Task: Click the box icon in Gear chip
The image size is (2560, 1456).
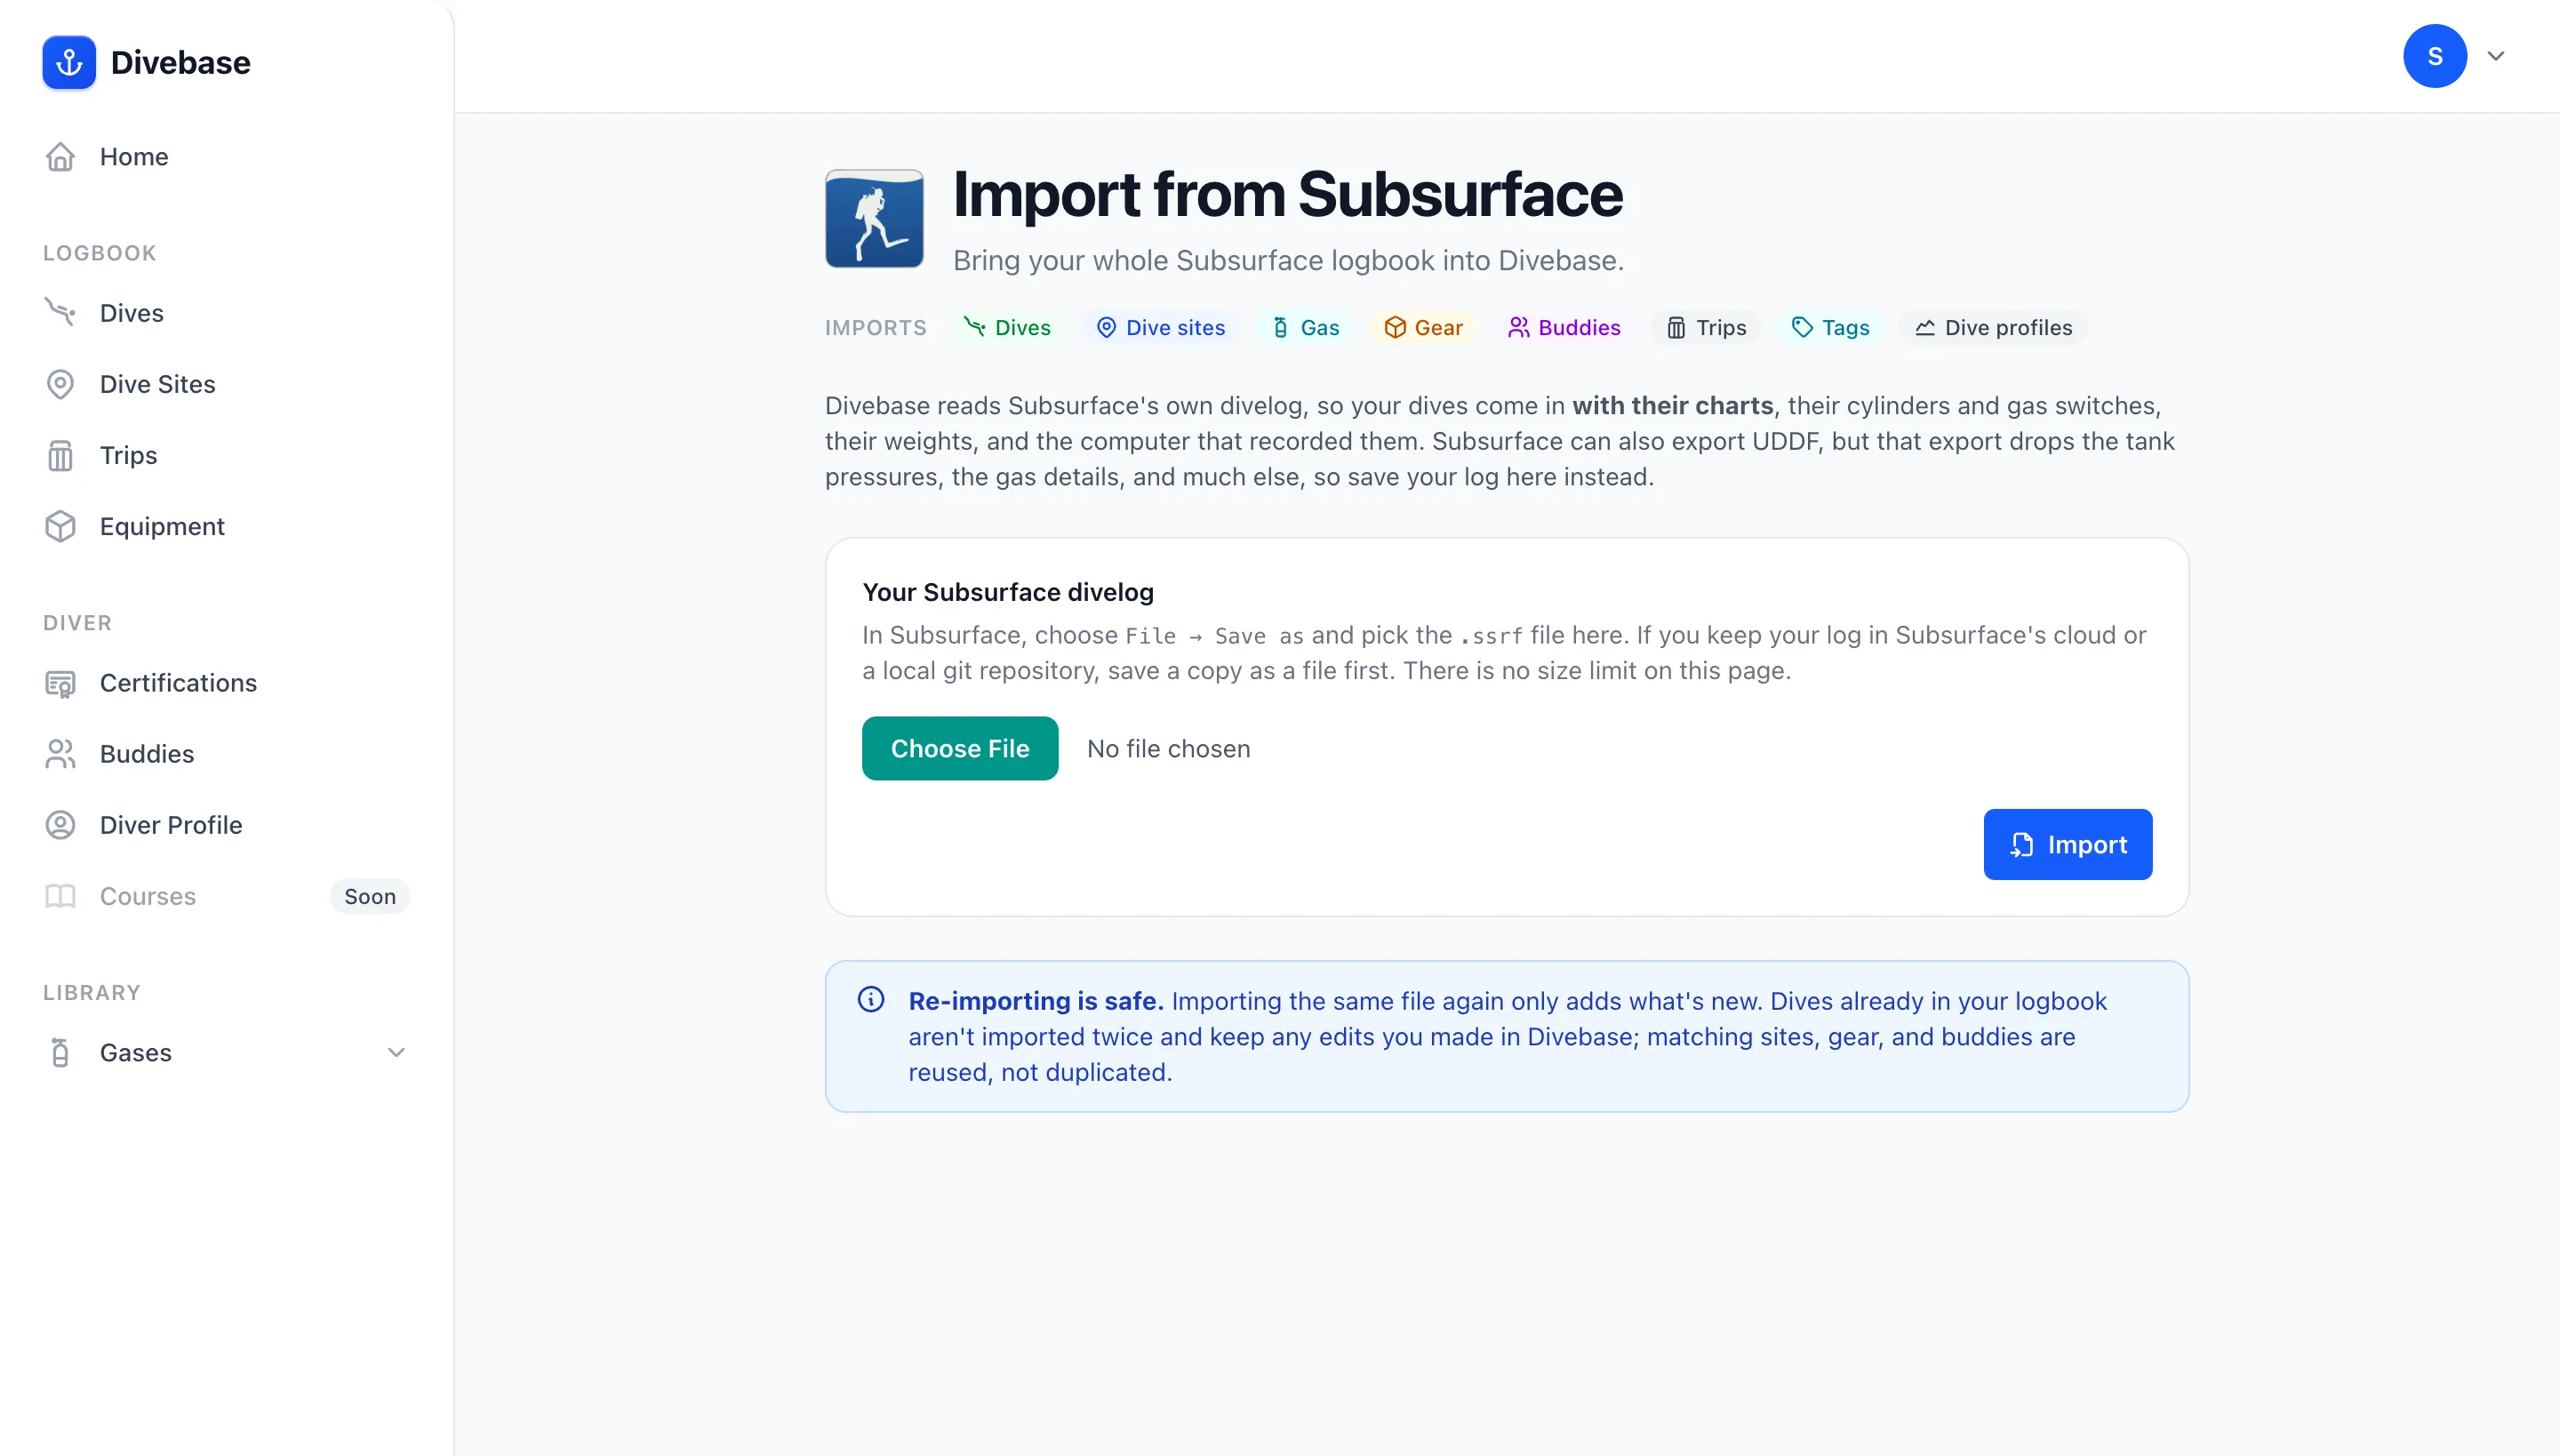Action: click(1395, 327)
